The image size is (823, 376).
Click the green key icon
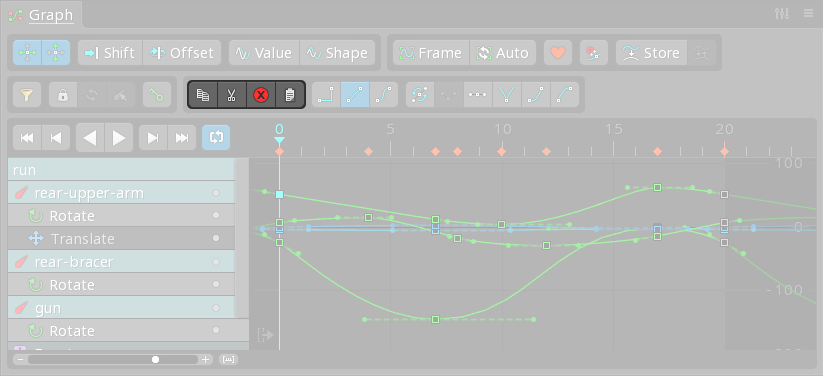157,95
